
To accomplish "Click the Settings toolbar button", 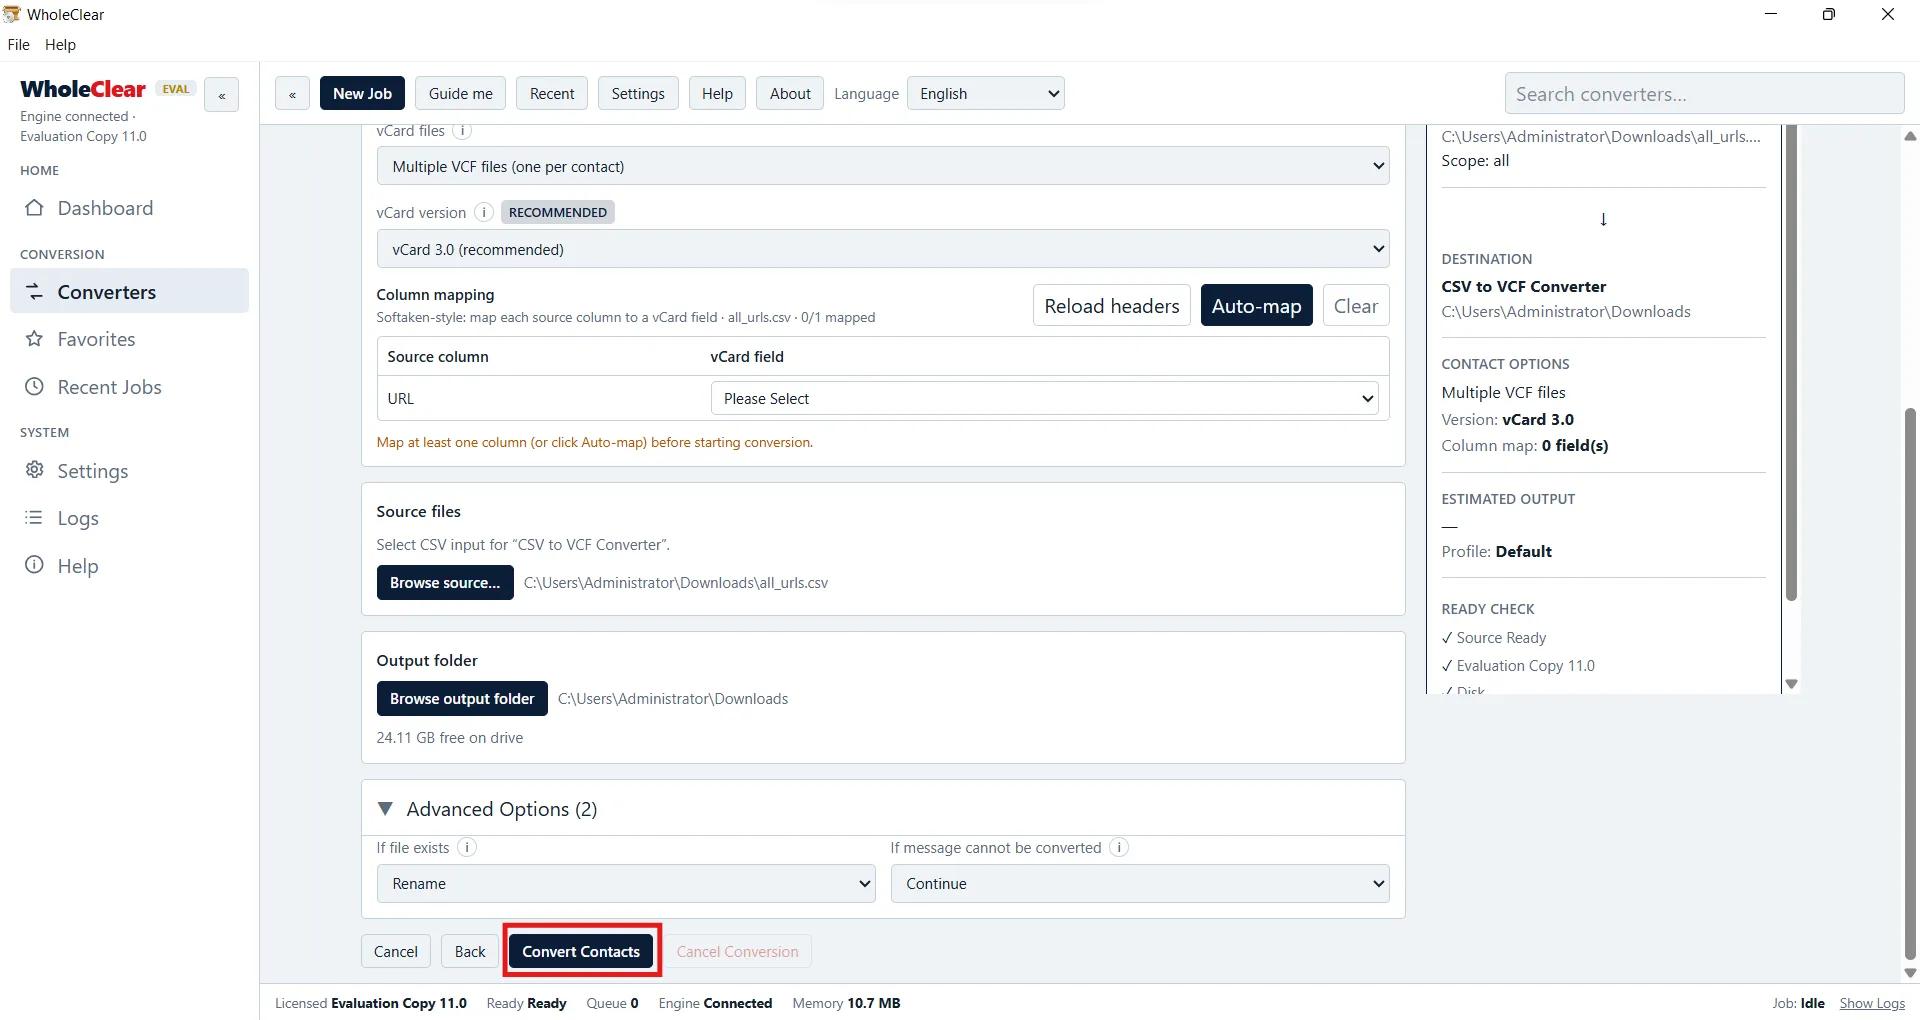I will 638,94.
